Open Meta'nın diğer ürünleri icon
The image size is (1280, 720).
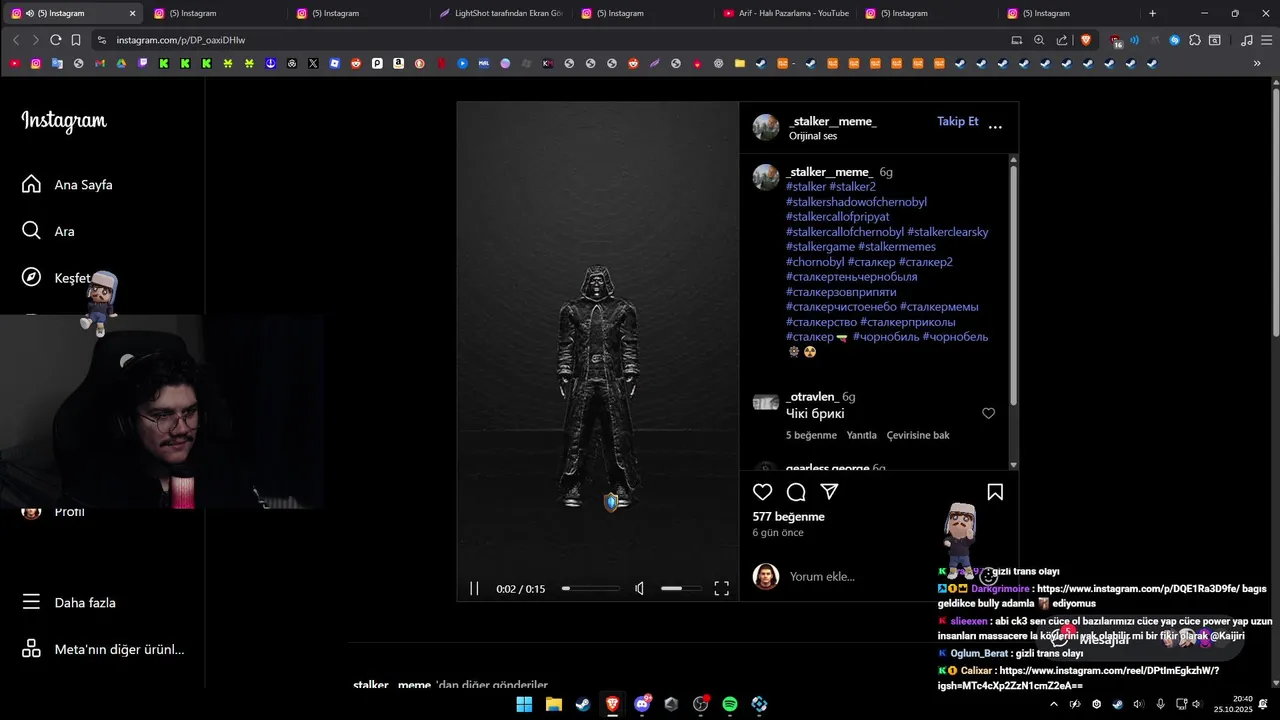click(31, 649)
